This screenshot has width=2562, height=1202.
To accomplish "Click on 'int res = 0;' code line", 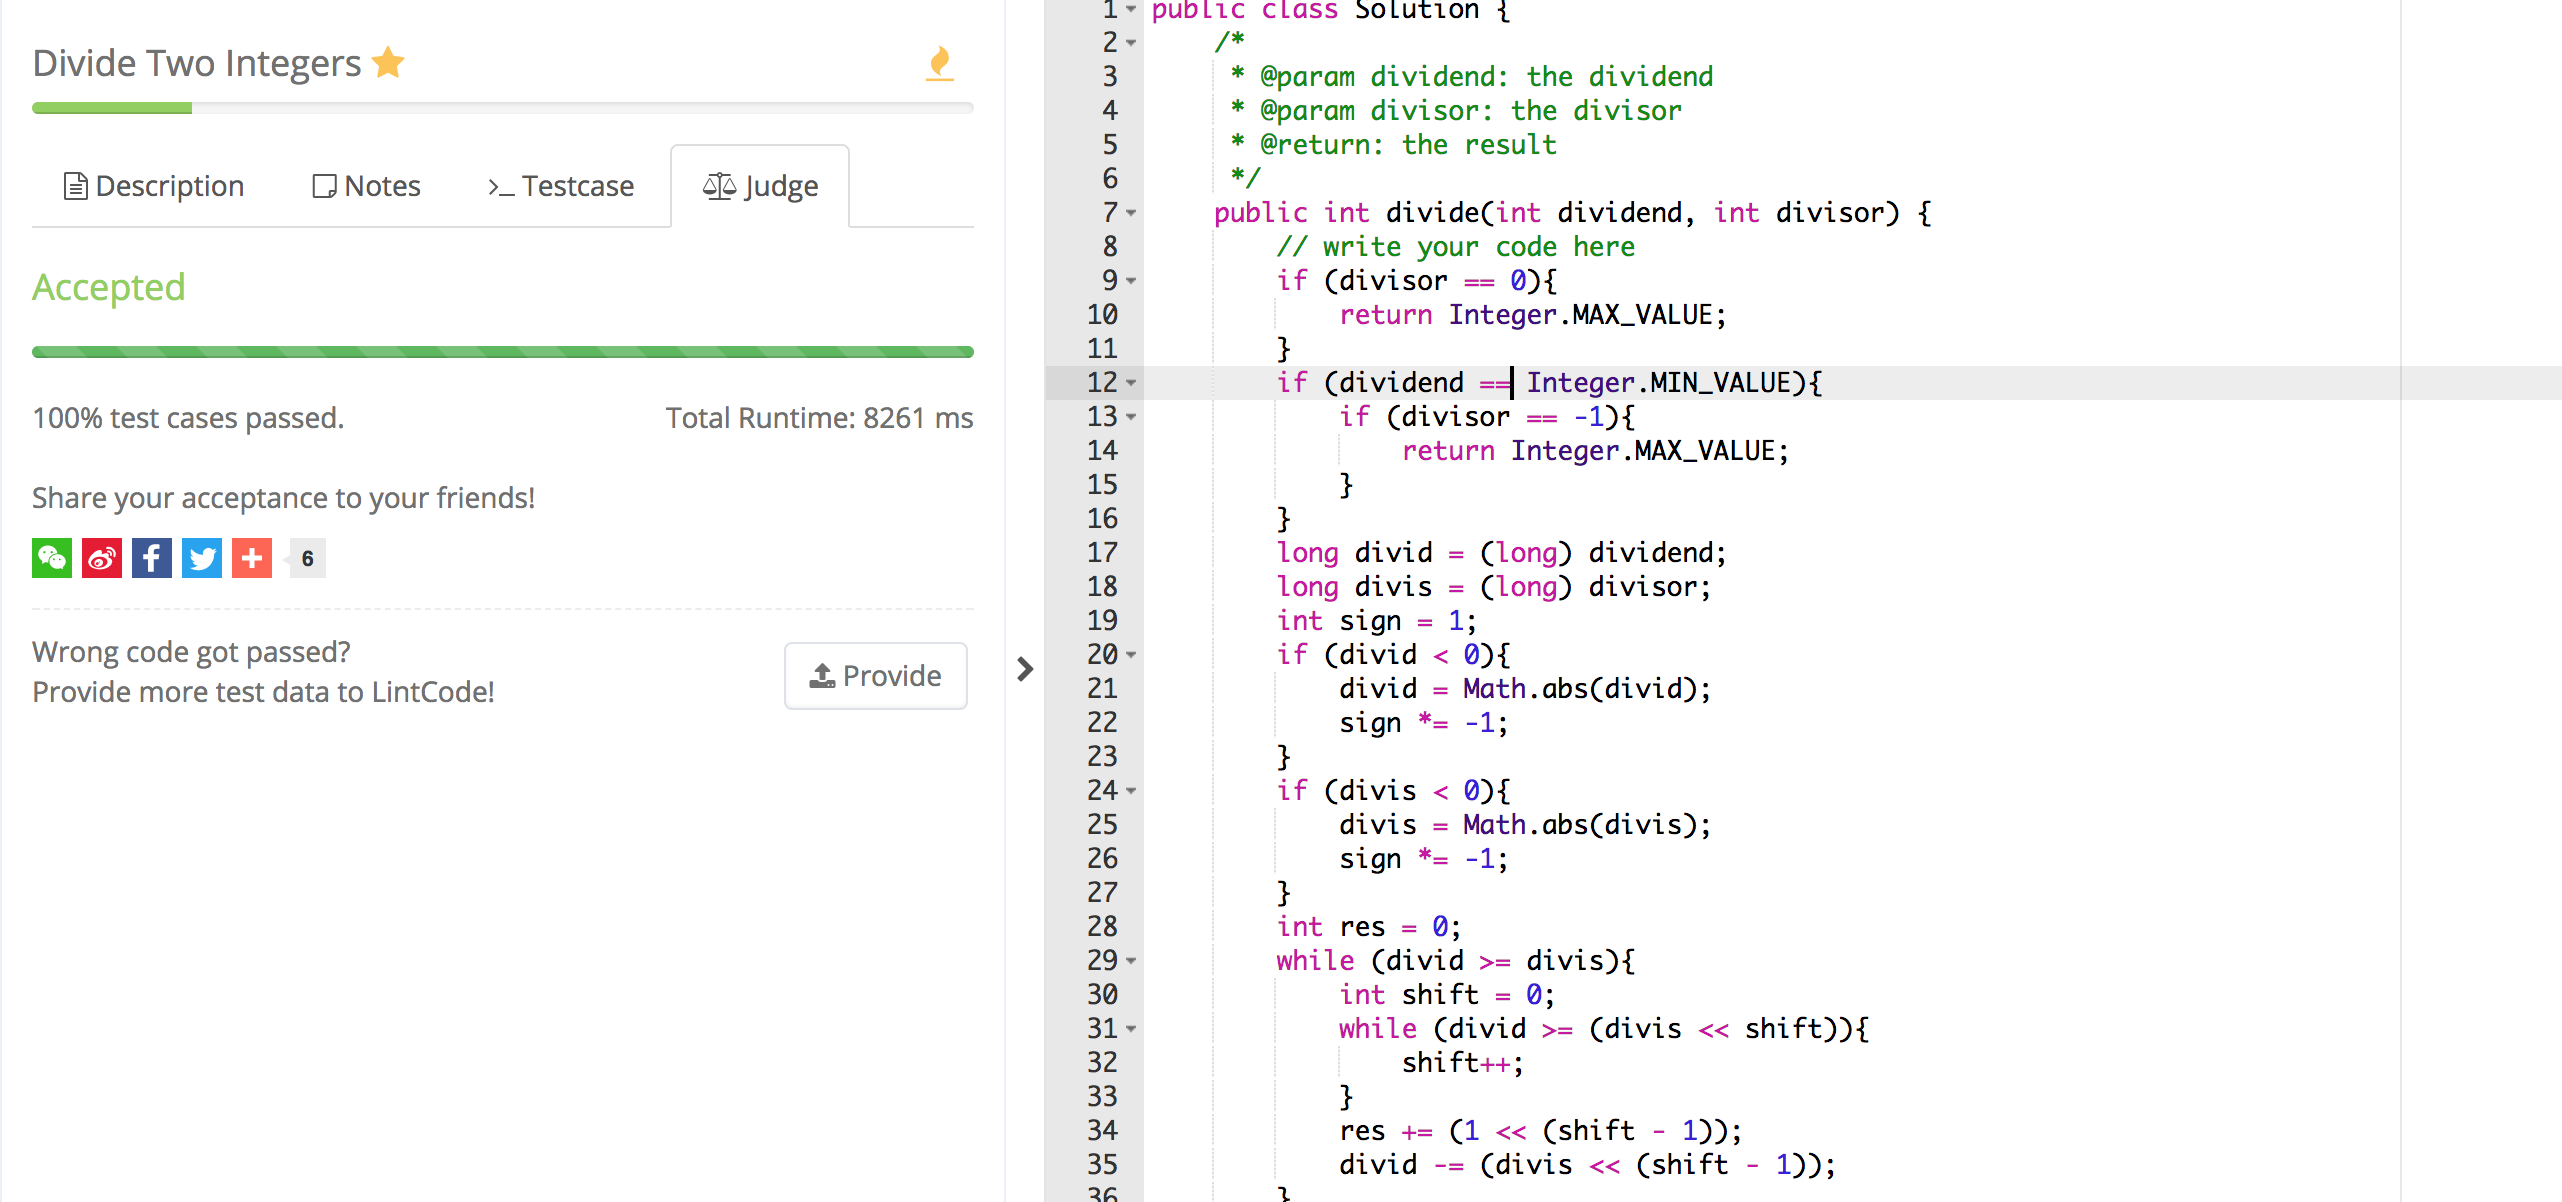I will tap(1368, 927).
